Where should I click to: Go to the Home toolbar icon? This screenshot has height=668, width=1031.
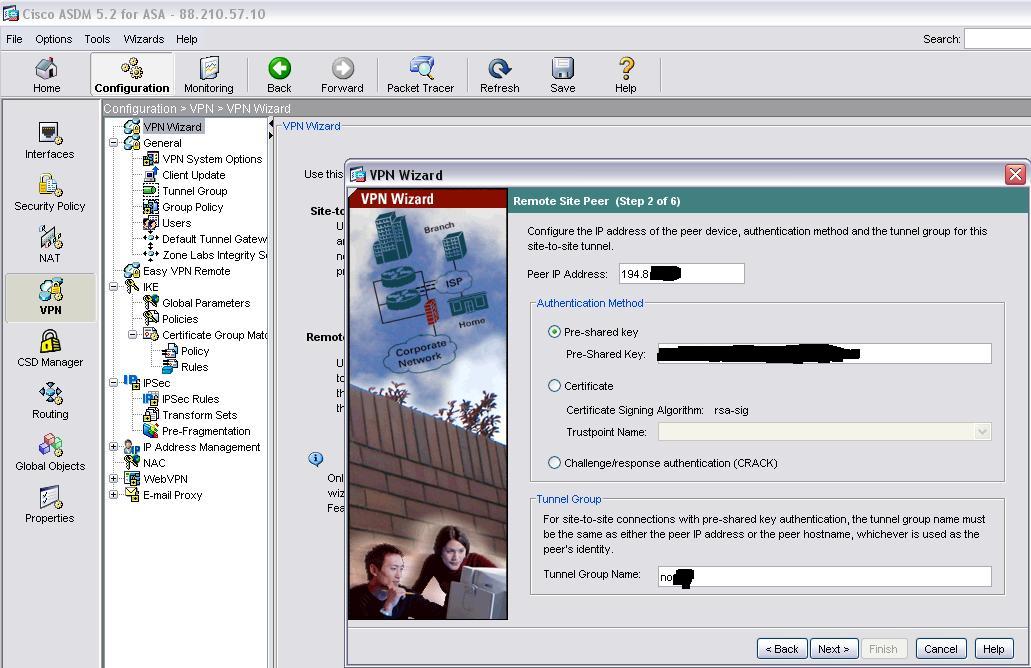coord(47,75)
